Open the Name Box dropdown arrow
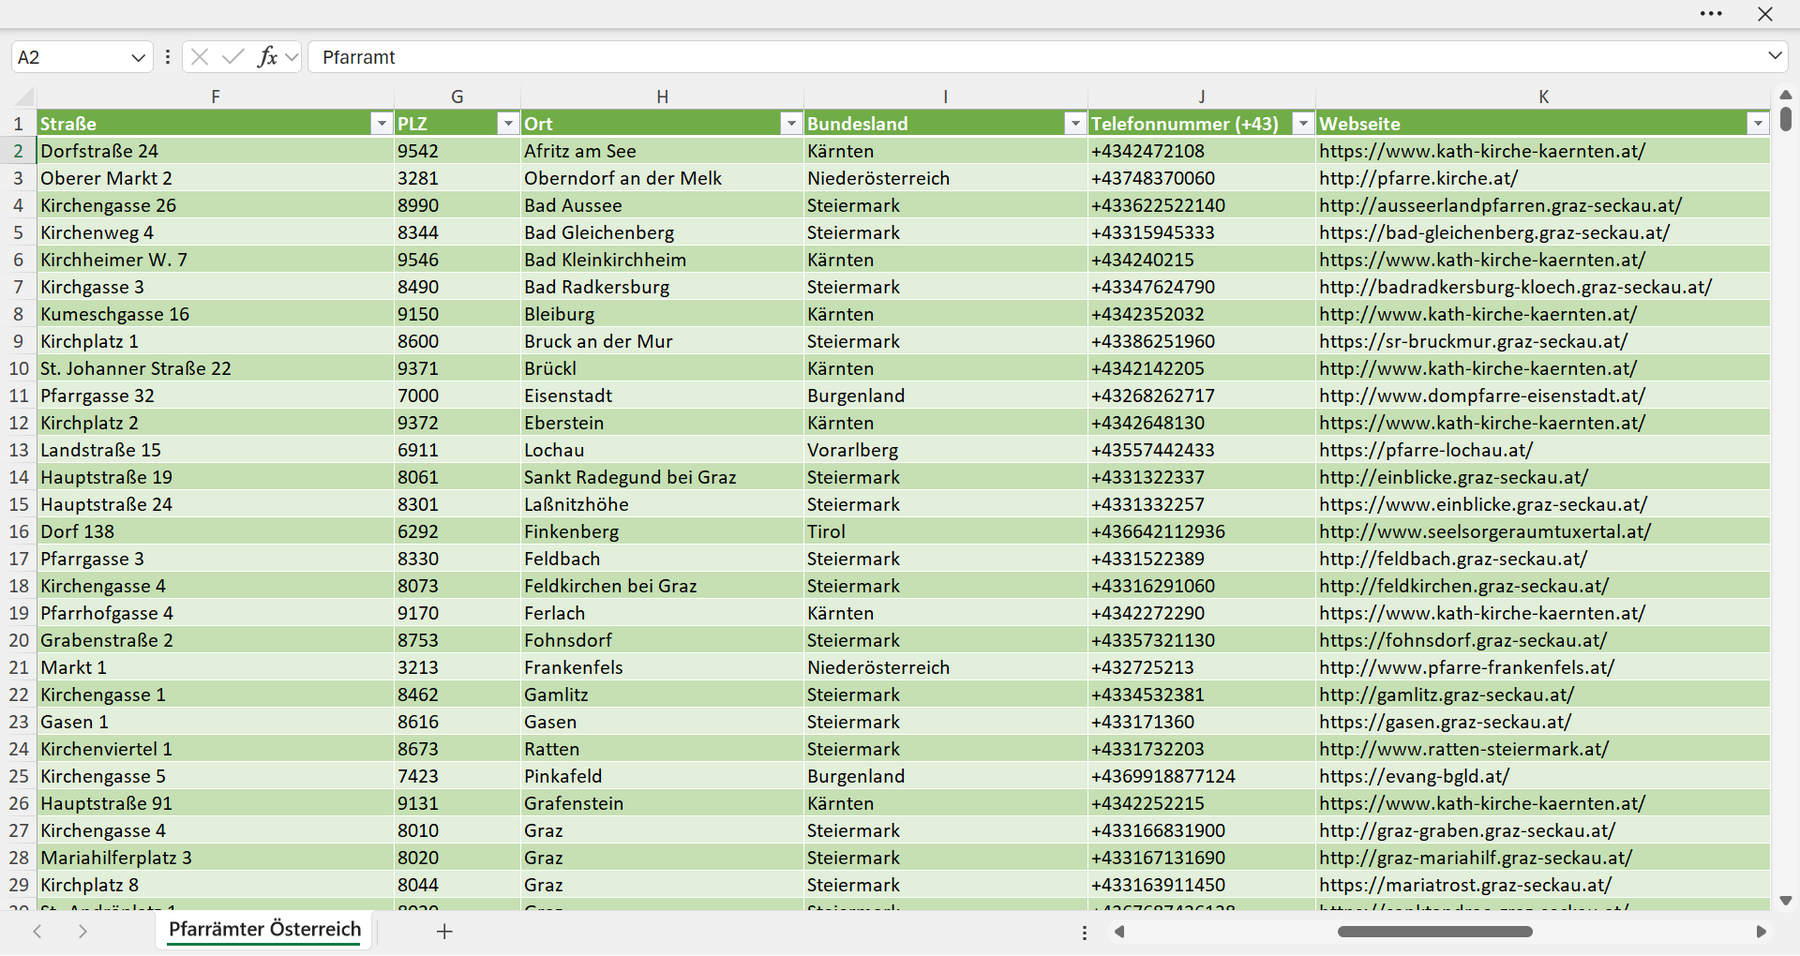The width and height of the screenshot is (1800, 956). (x=138, y=58)
